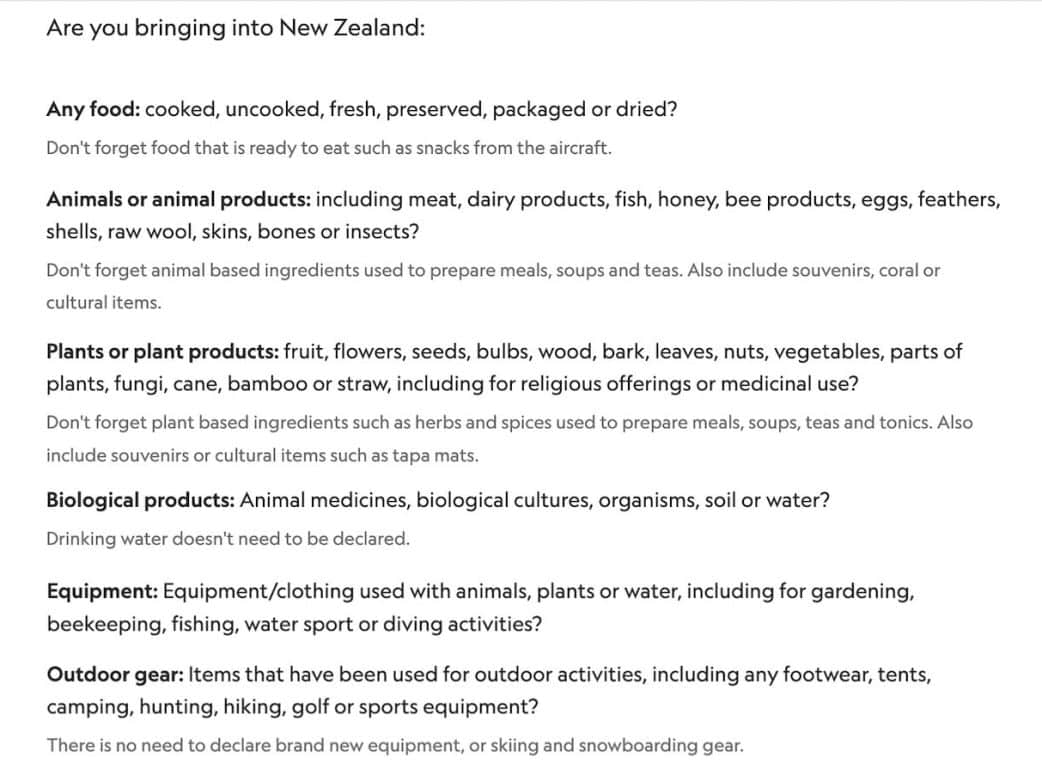Image resolution: width=1042 pixels, height=782 pixels.
Task: Click the bold "Animals or animal products:" label
Action: (x=178, y=200)
